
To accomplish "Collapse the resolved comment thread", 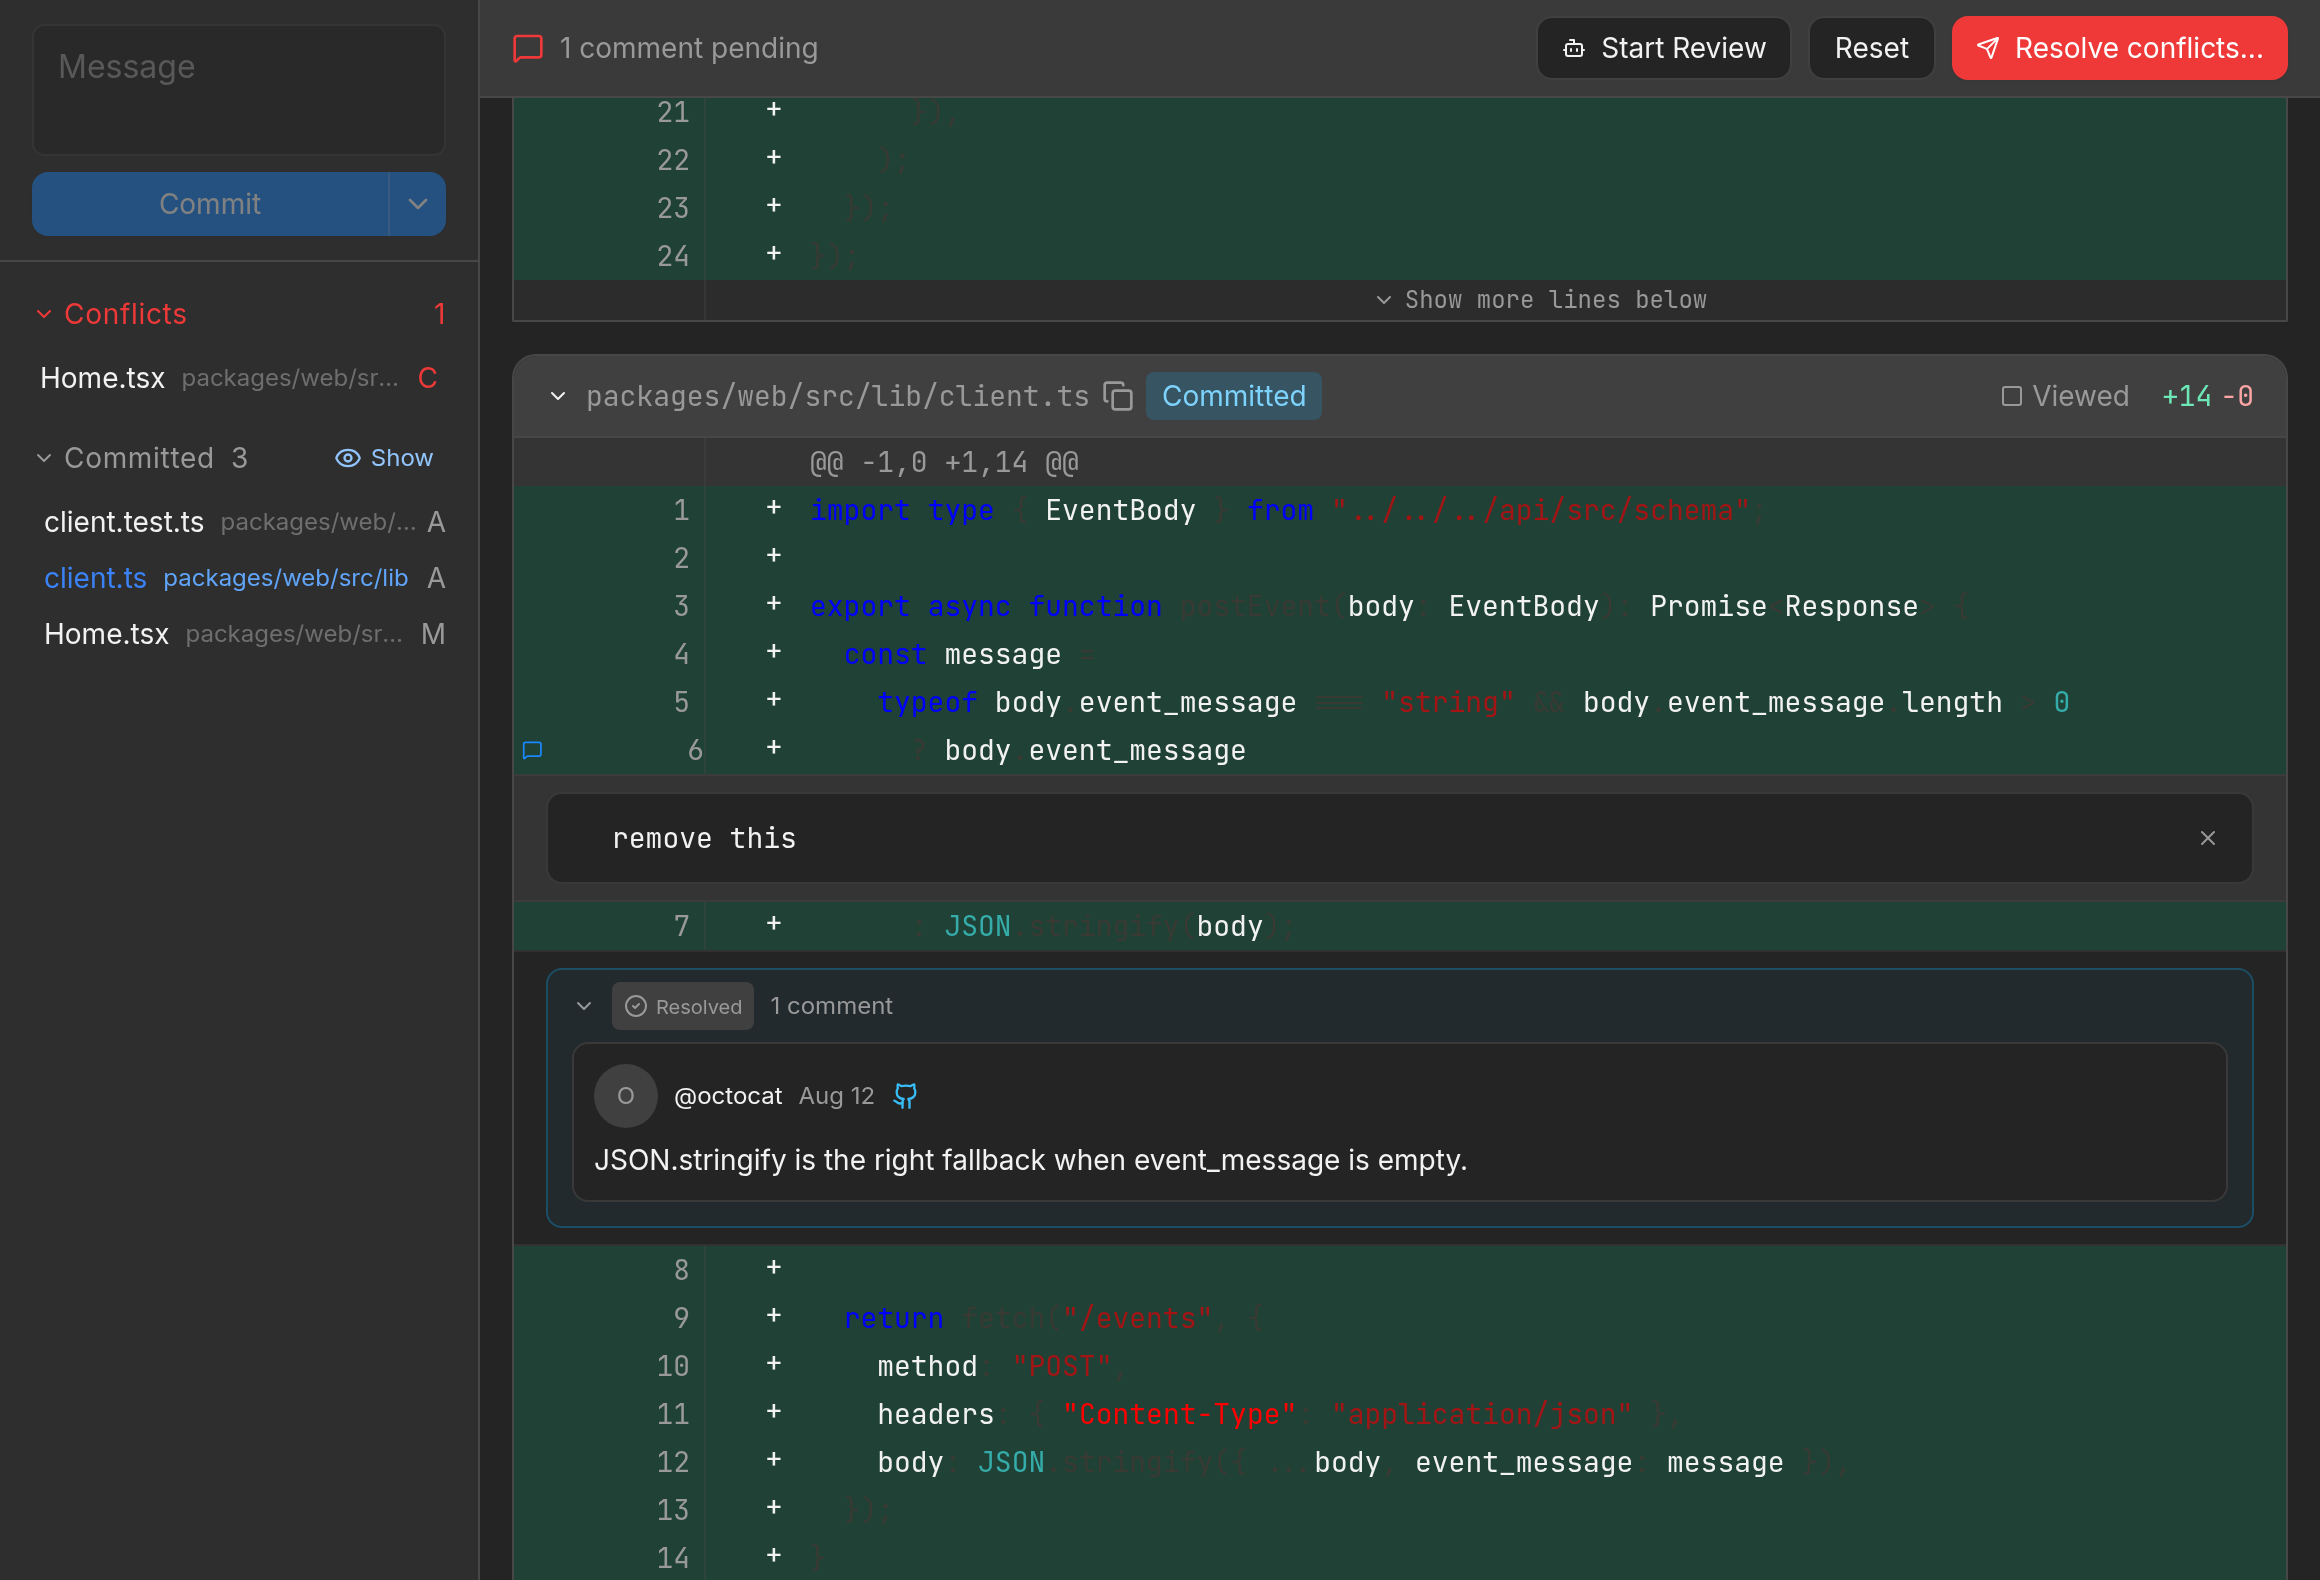I will click(x=584, y=1006).
